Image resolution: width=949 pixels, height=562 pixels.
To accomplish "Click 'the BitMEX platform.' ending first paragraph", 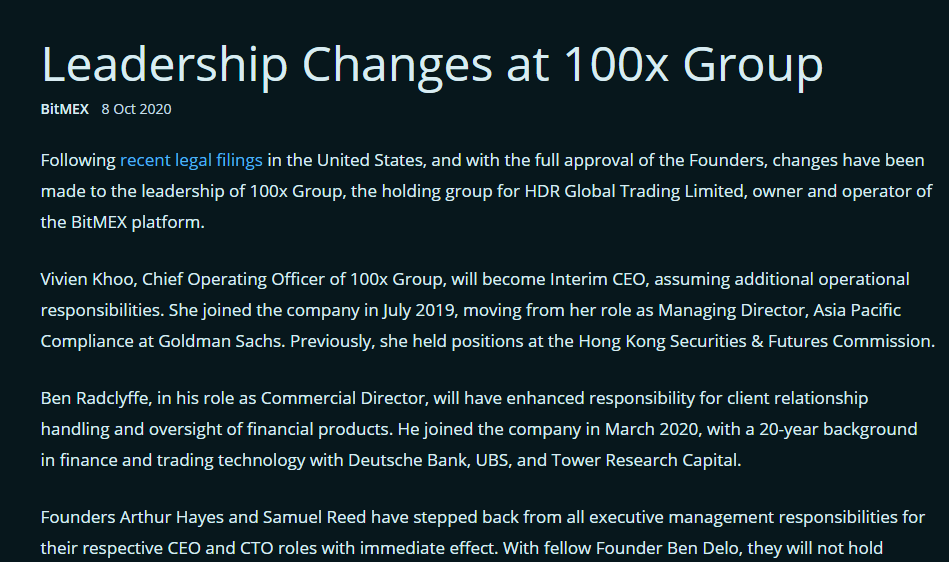I will tap(123, 223).
